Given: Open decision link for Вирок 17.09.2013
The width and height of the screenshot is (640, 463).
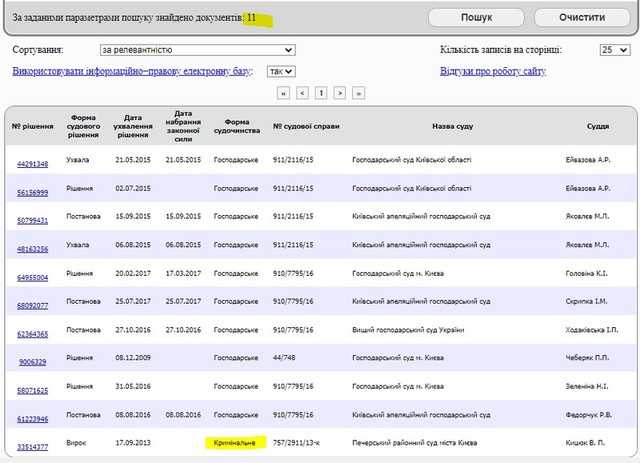Looking at the screenshot, I should tap(32, 447).
